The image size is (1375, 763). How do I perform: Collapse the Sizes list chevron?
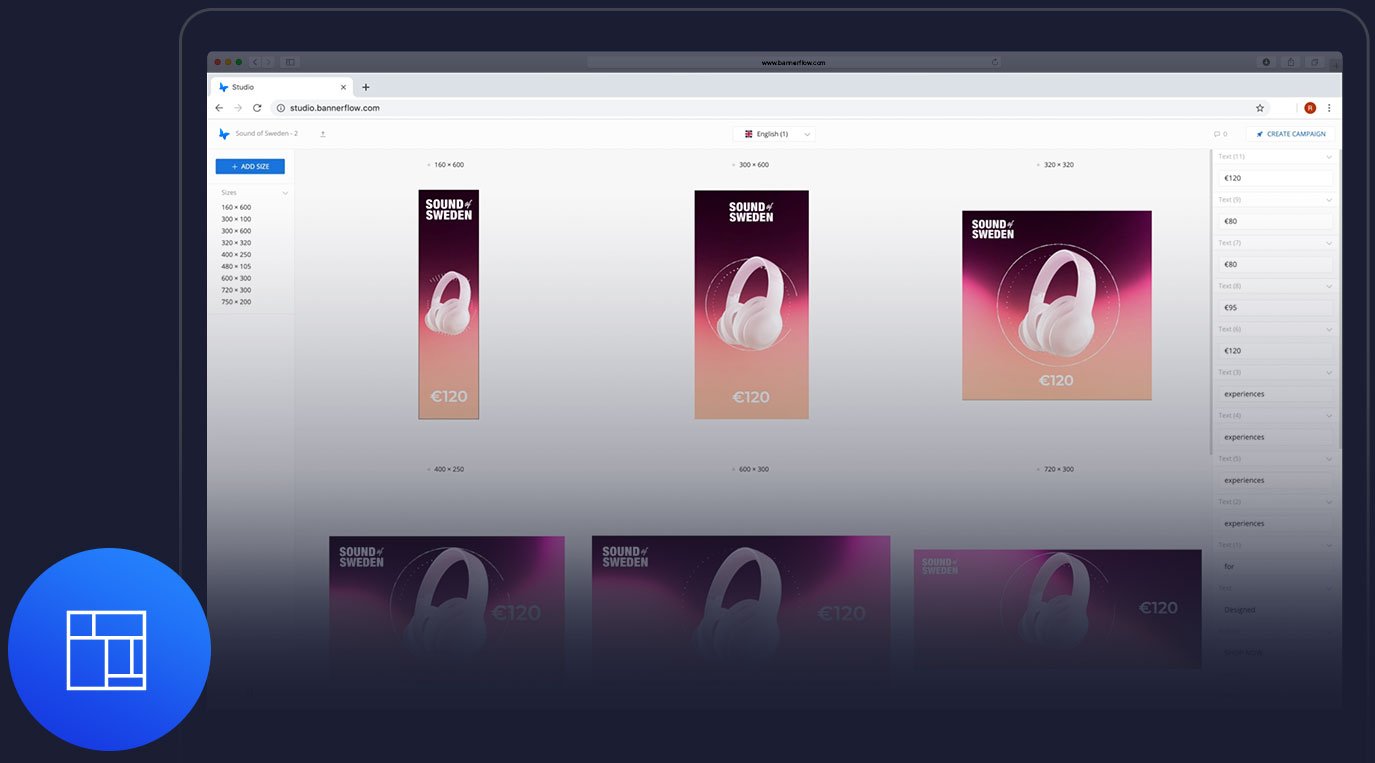285,193
